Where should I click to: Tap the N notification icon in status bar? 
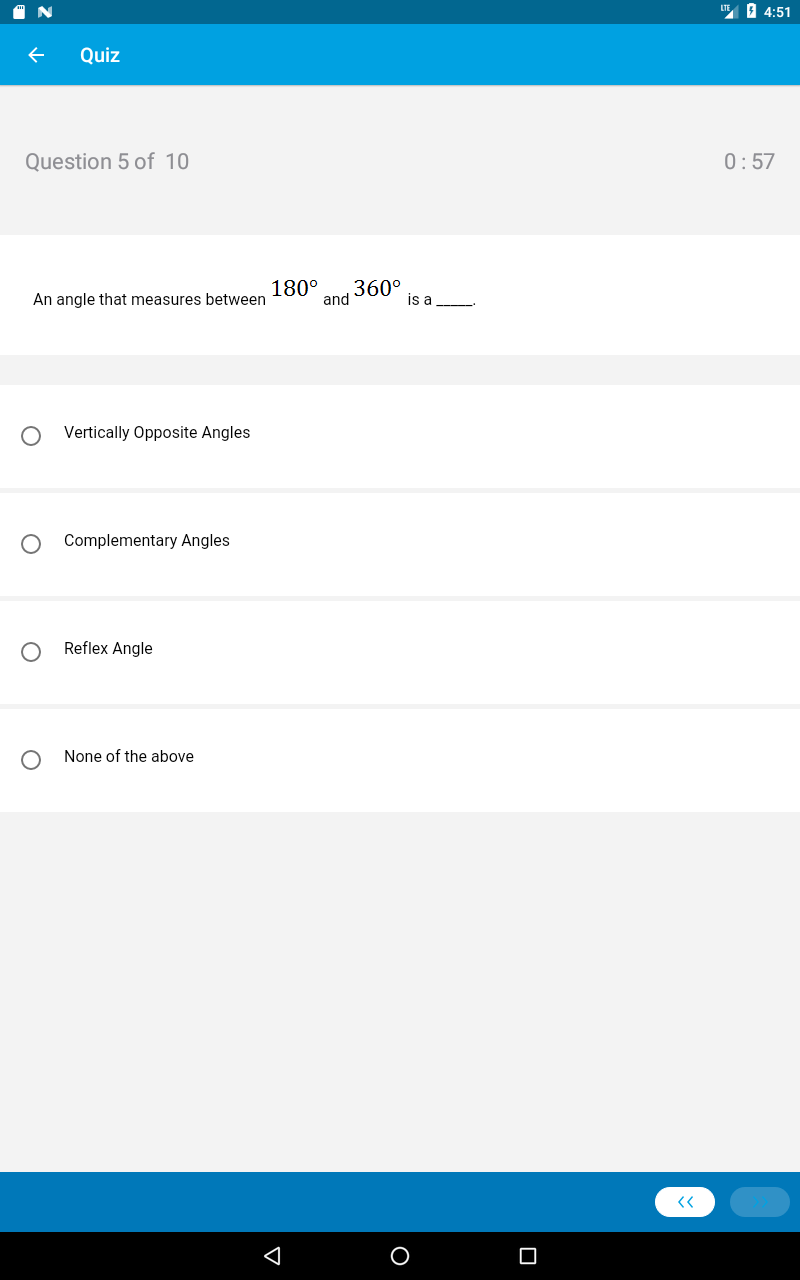tap(44, 12)
